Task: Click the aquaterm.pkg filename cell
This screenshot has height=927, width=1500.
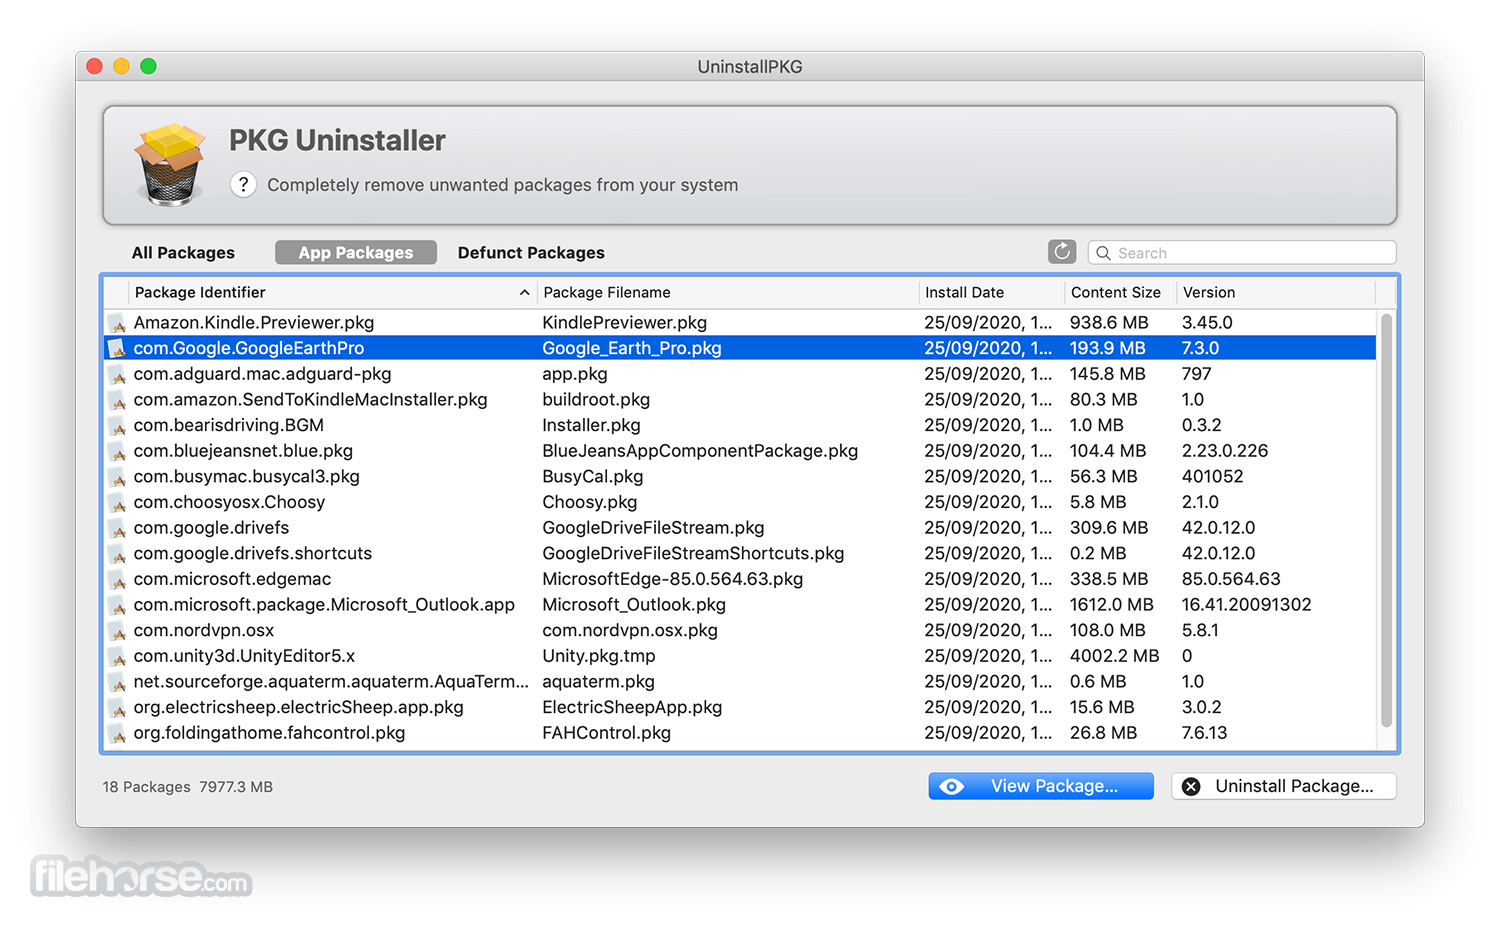Action: click(598, 682)
